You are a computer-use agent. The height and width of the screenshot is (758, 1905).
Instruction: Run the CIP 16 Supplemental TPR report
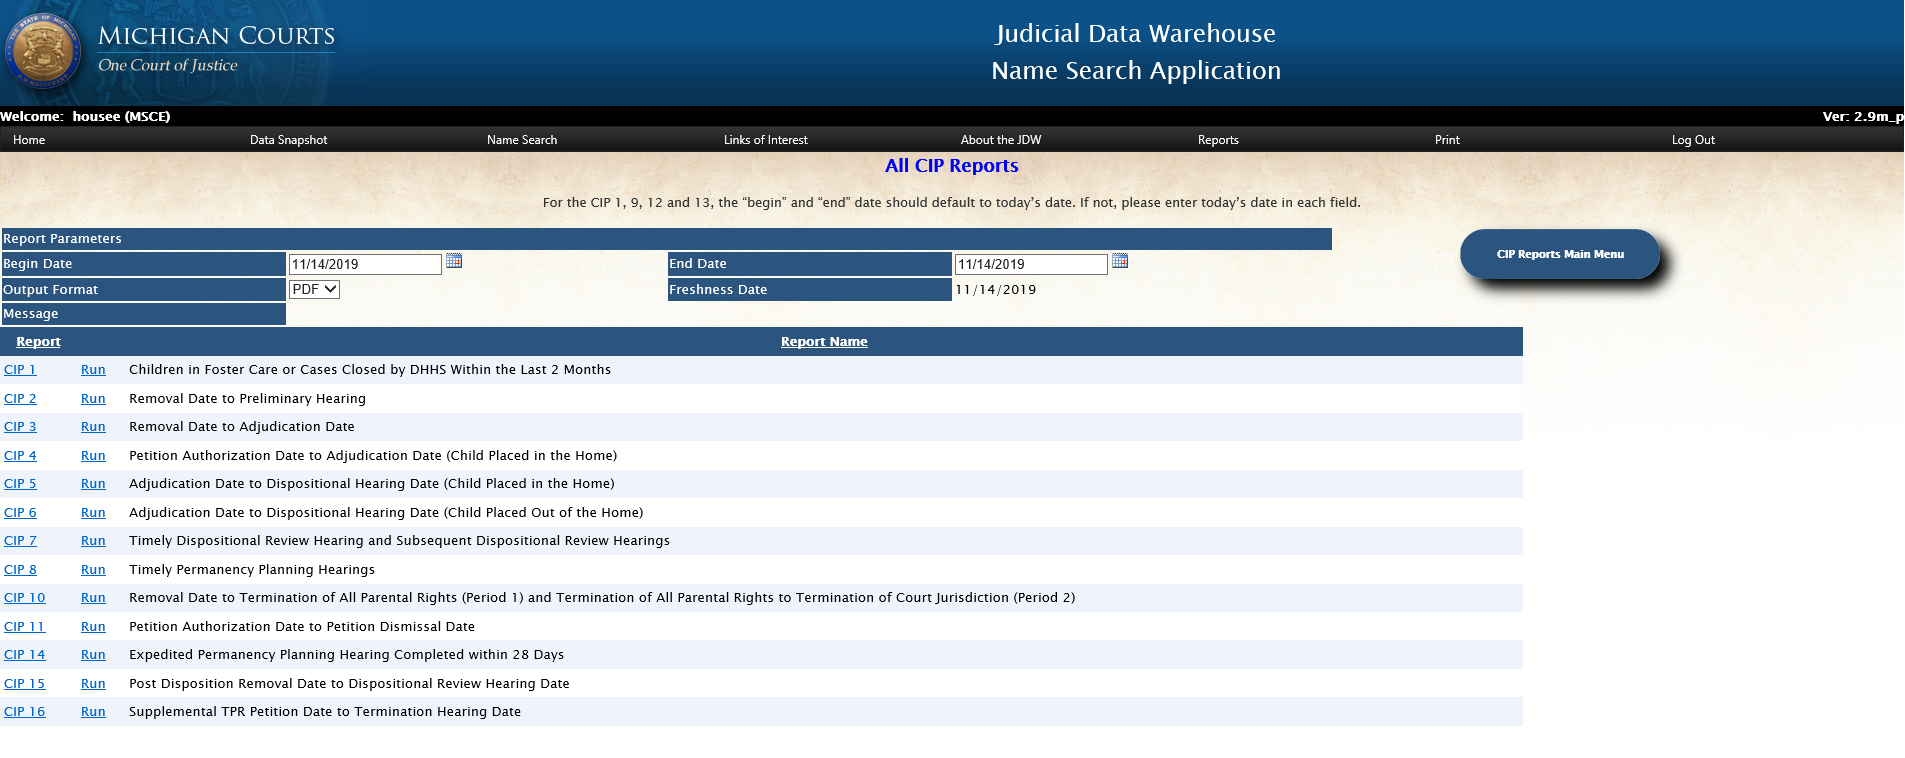(93, 712)
